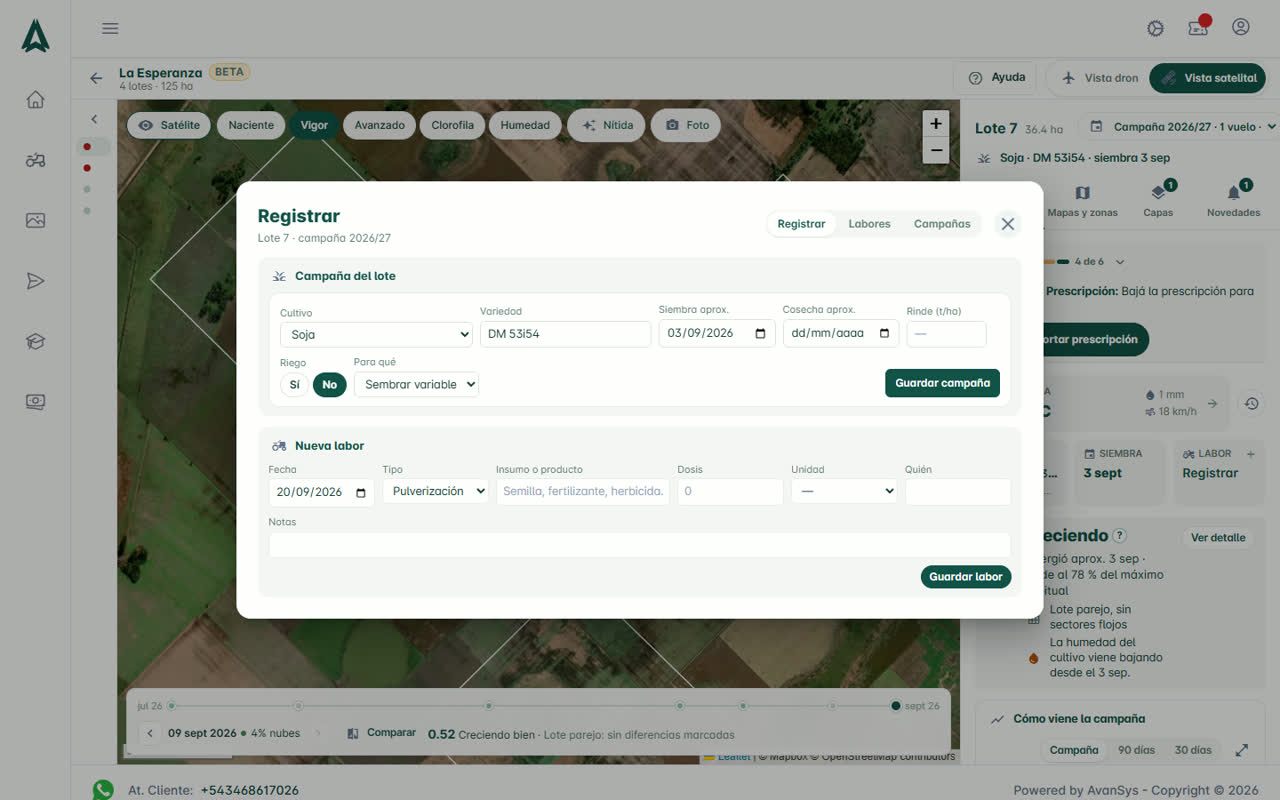The image size is (1280, 800).
Task: Switch to the Labores tab
Action: point(869,224)
